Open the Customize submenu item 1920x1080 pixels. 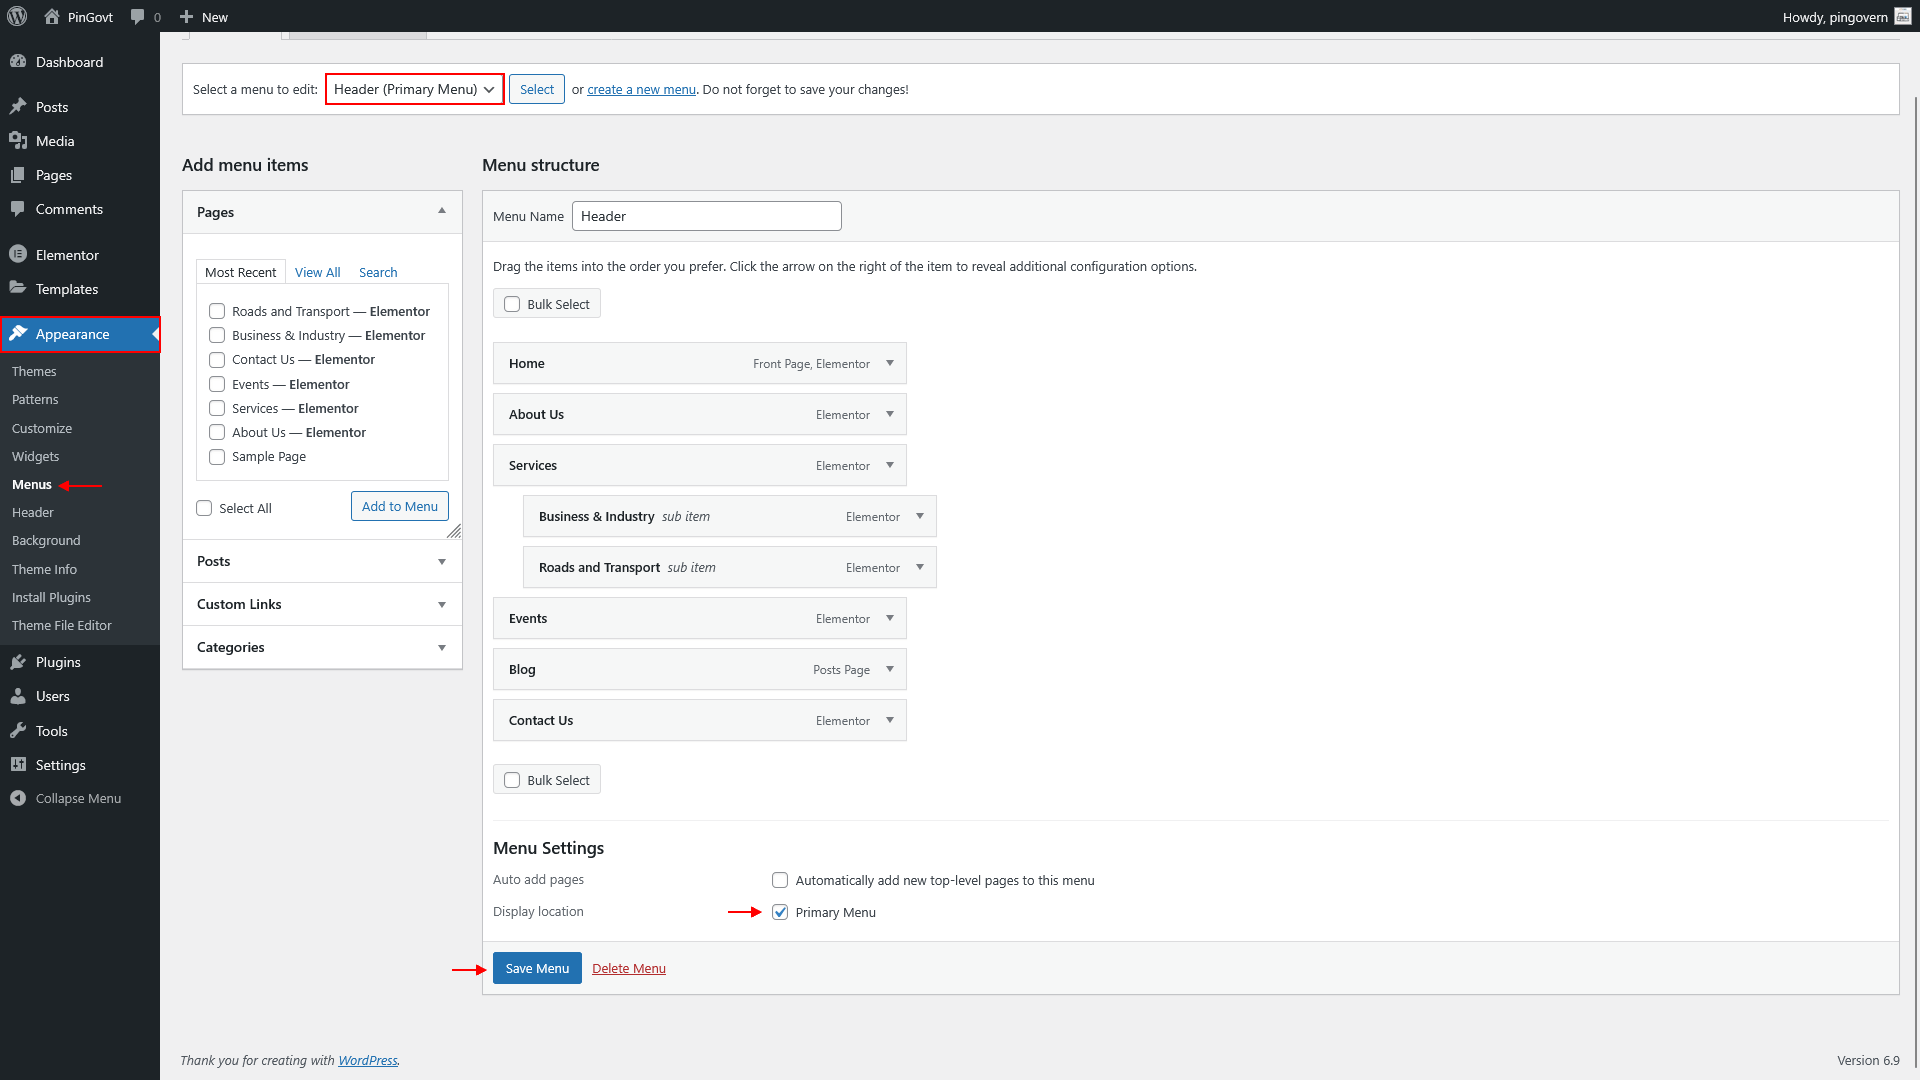tap(42, 428)
